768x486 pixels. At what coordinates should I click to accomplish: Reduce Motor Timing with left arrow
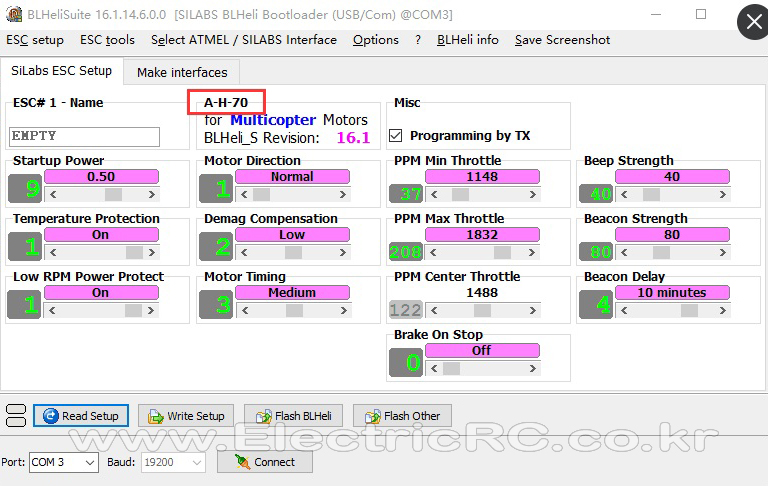point(245,310)
